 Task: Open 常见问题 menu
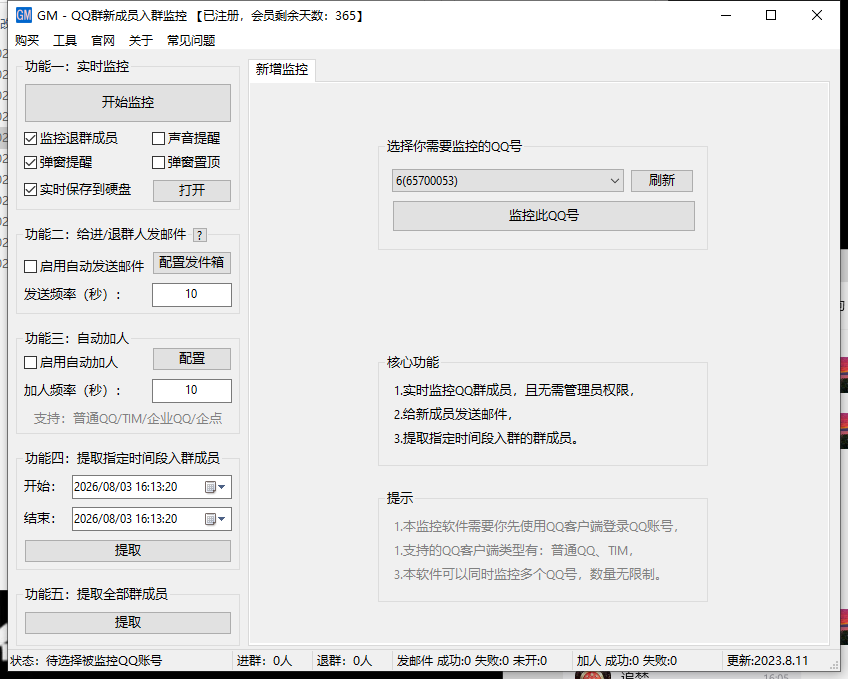pos(191,41)
